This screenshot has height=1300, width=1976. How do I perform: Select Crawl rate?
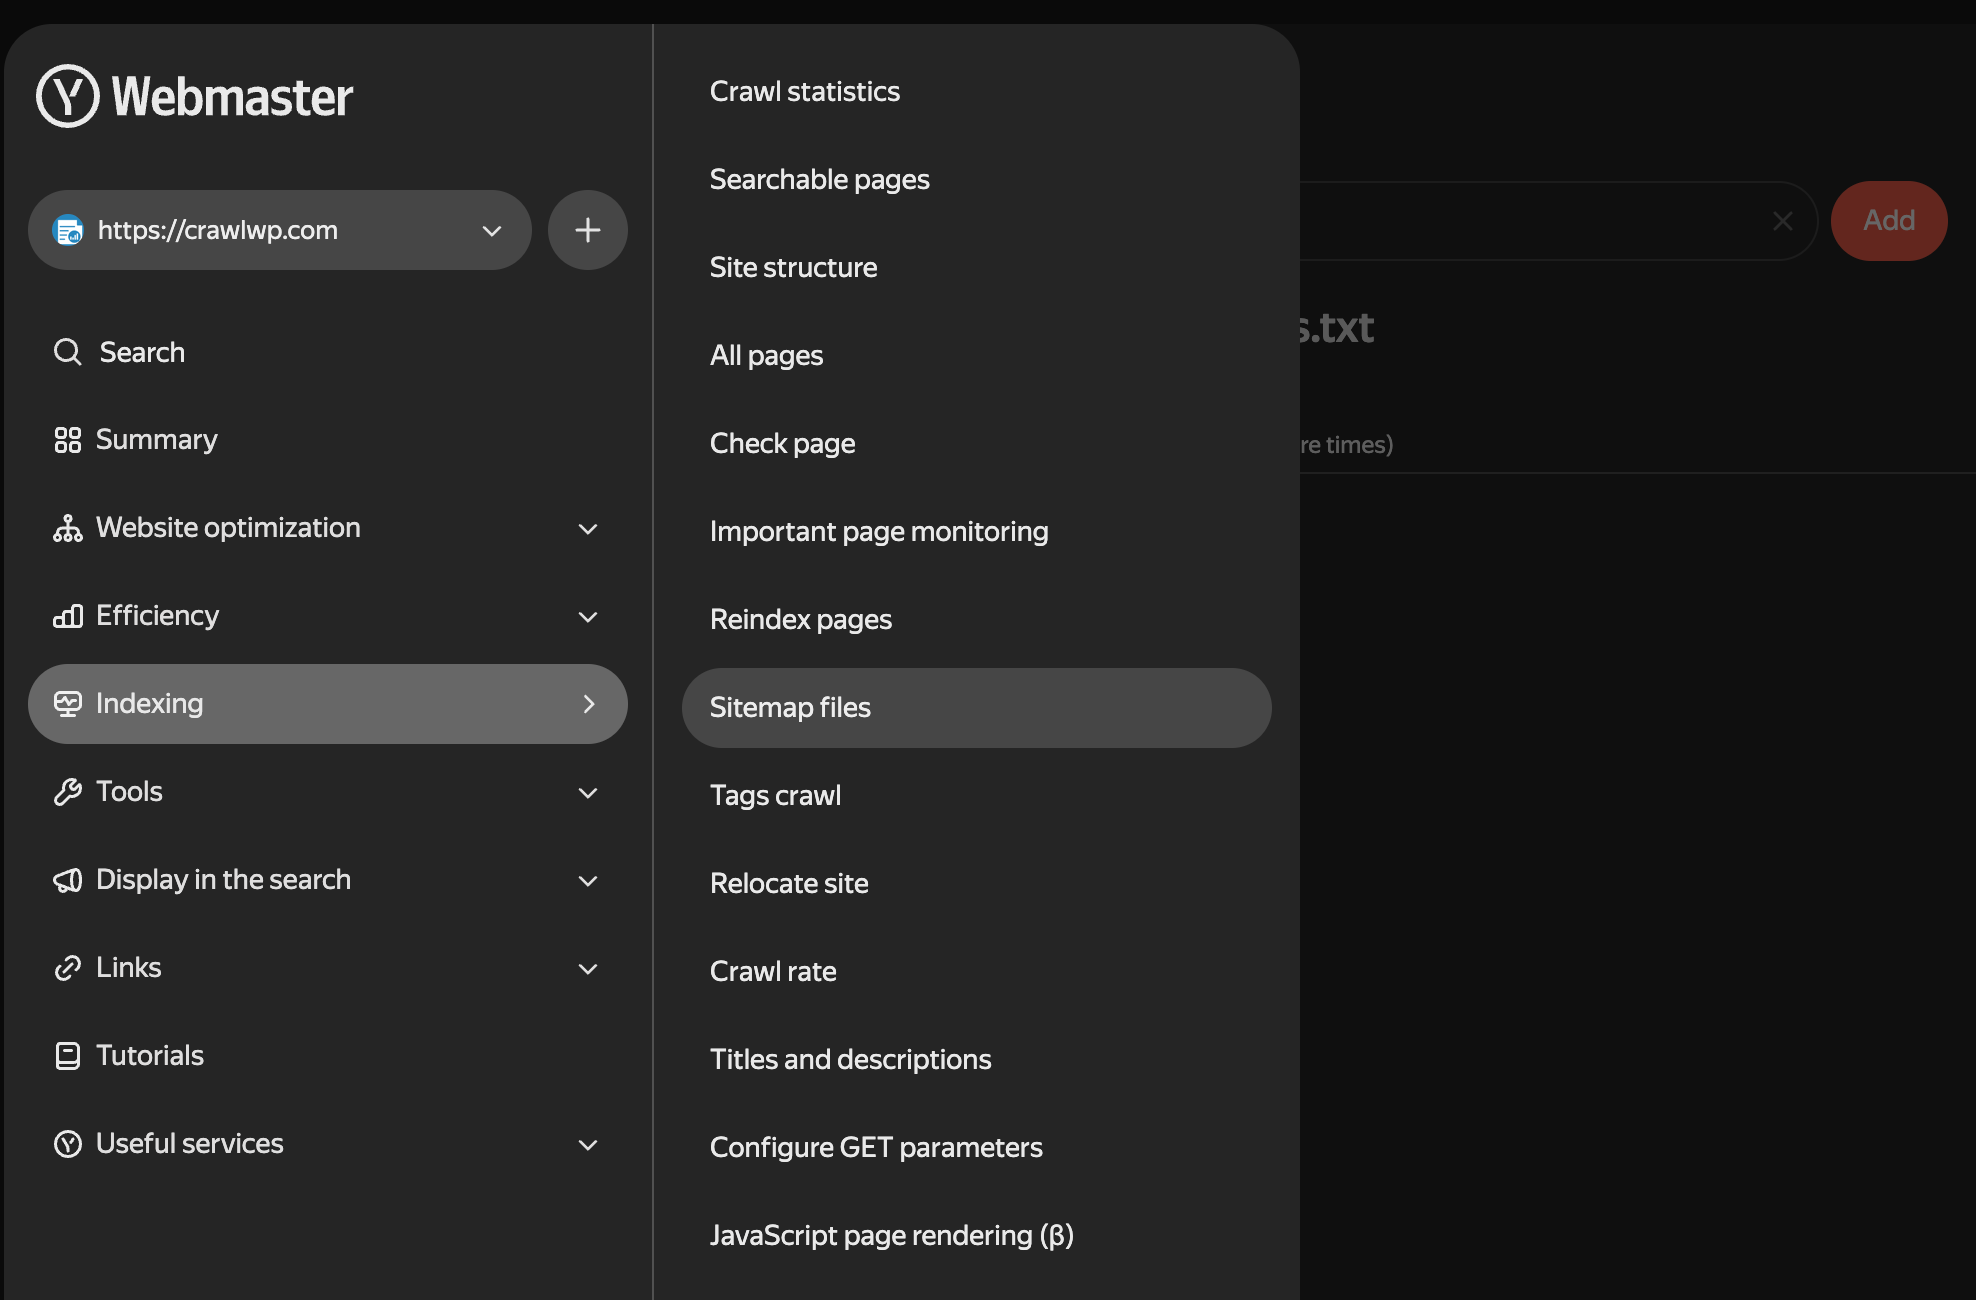click(773, 972)
